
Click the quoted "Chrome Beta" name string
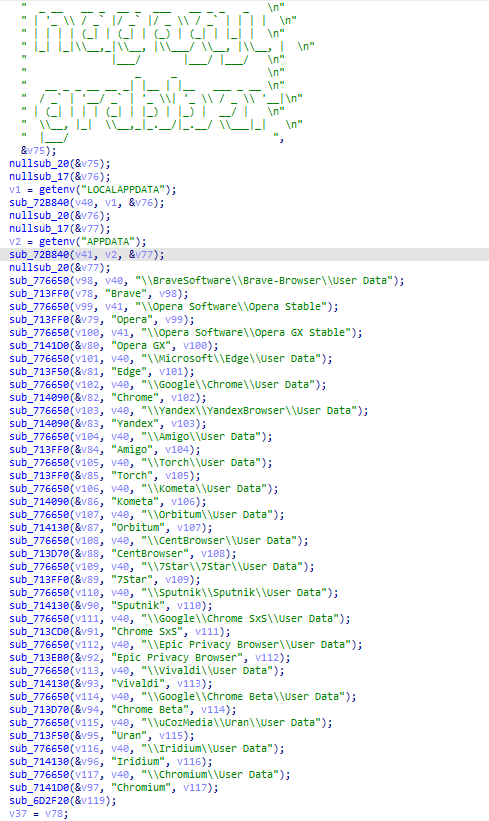tap(150, 709)
